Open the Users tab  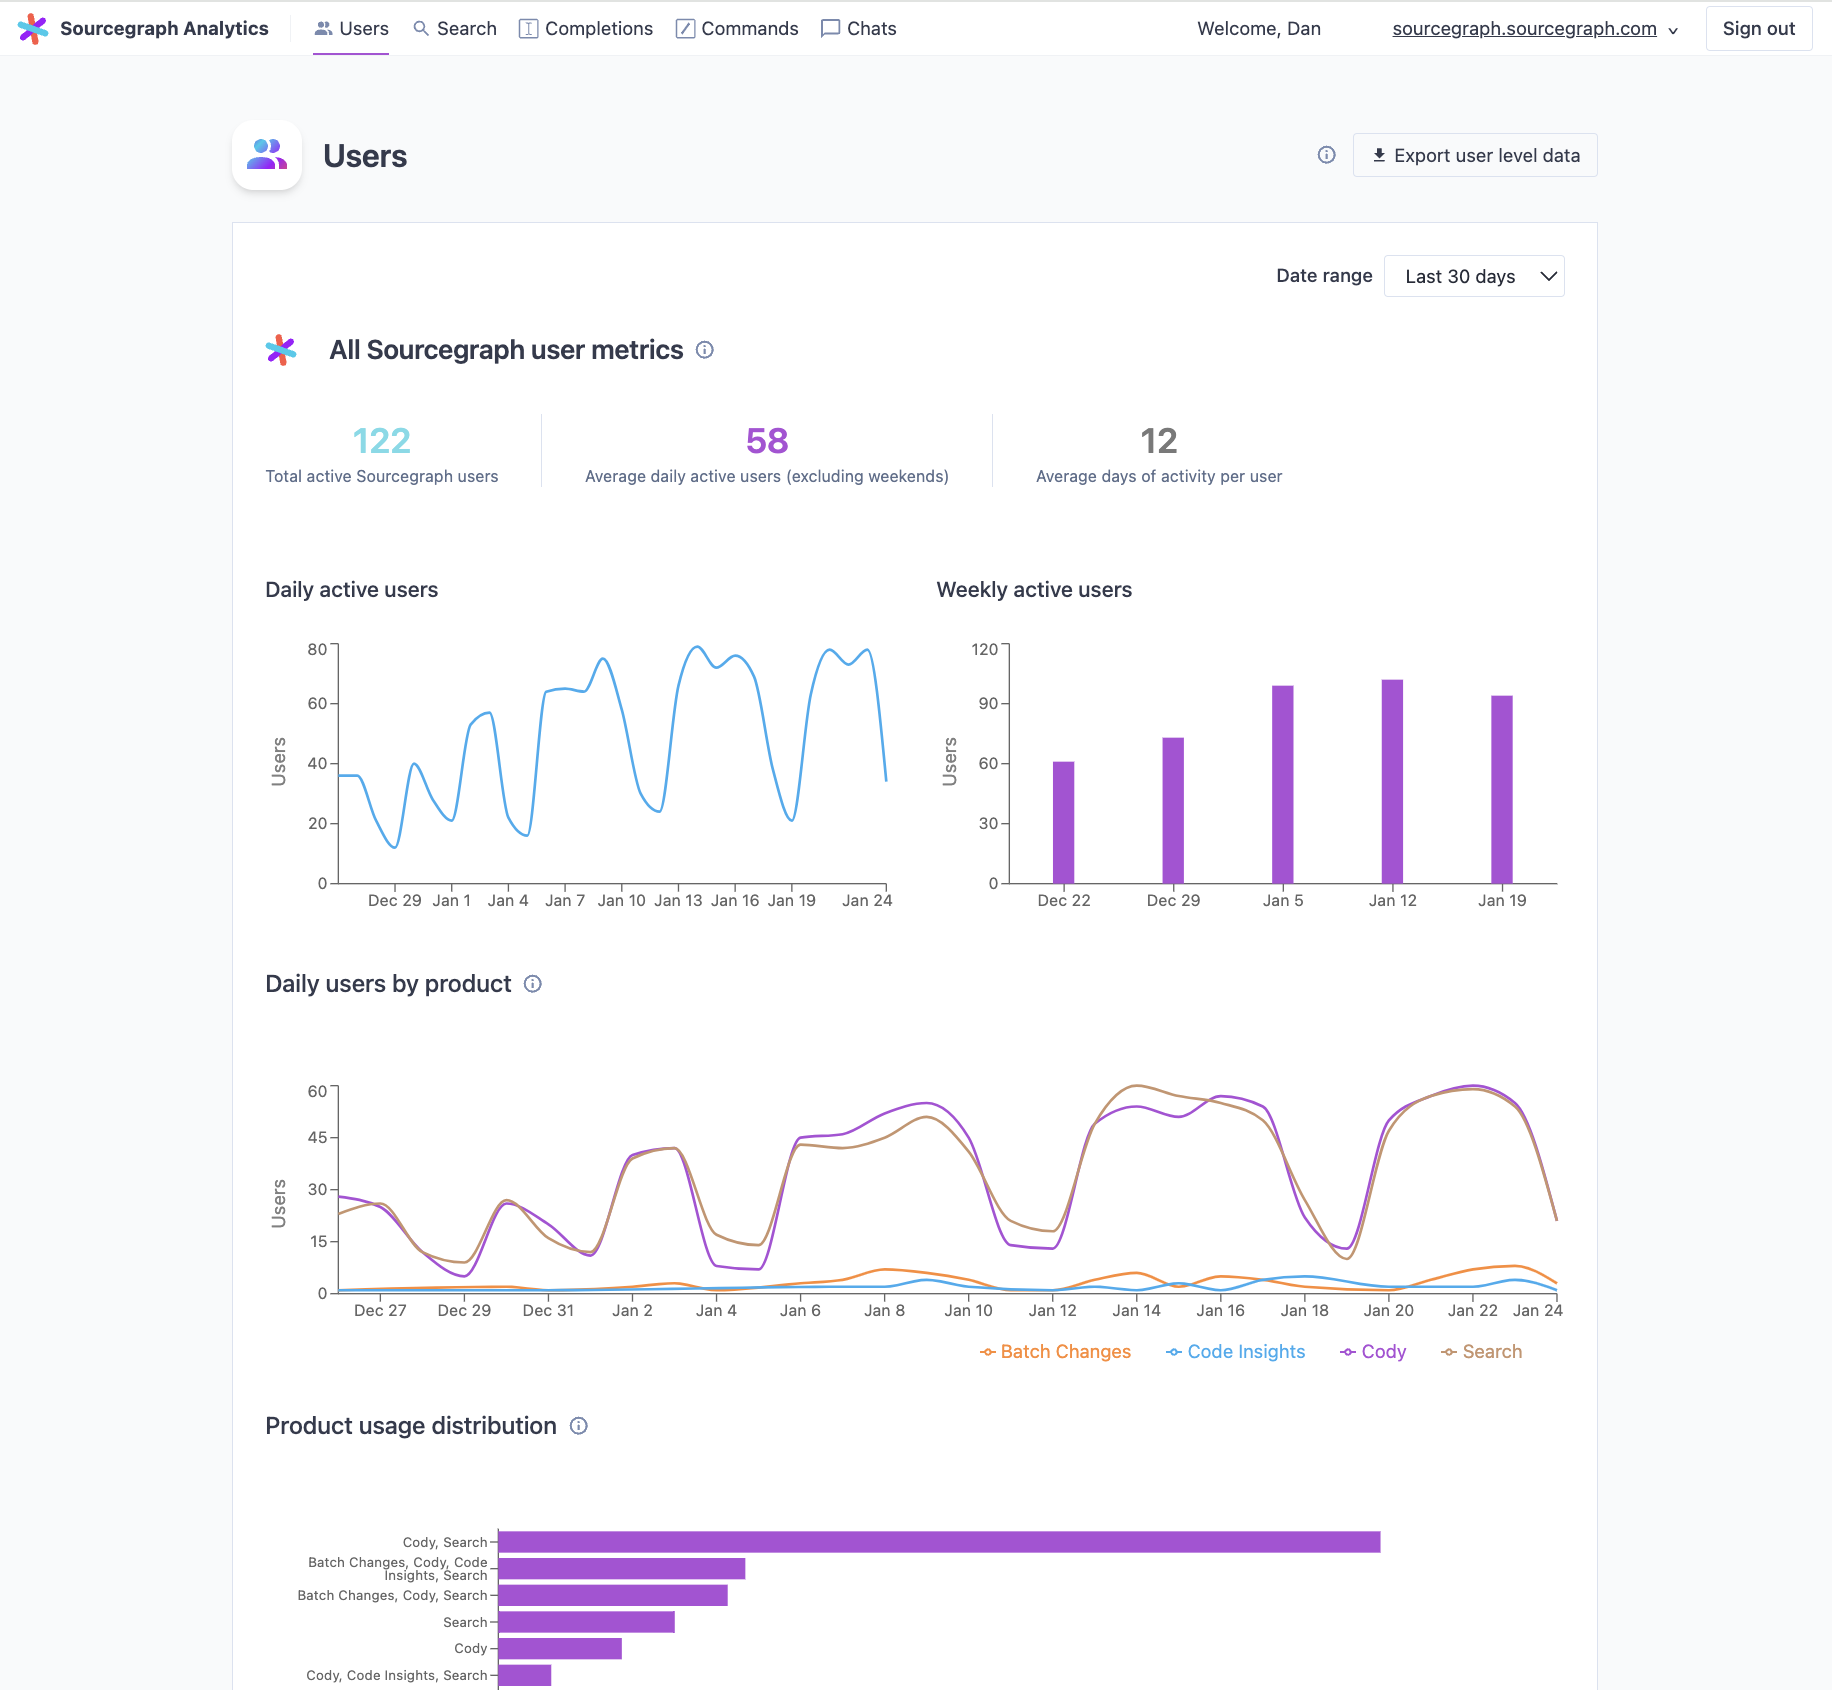pos(351,29)
